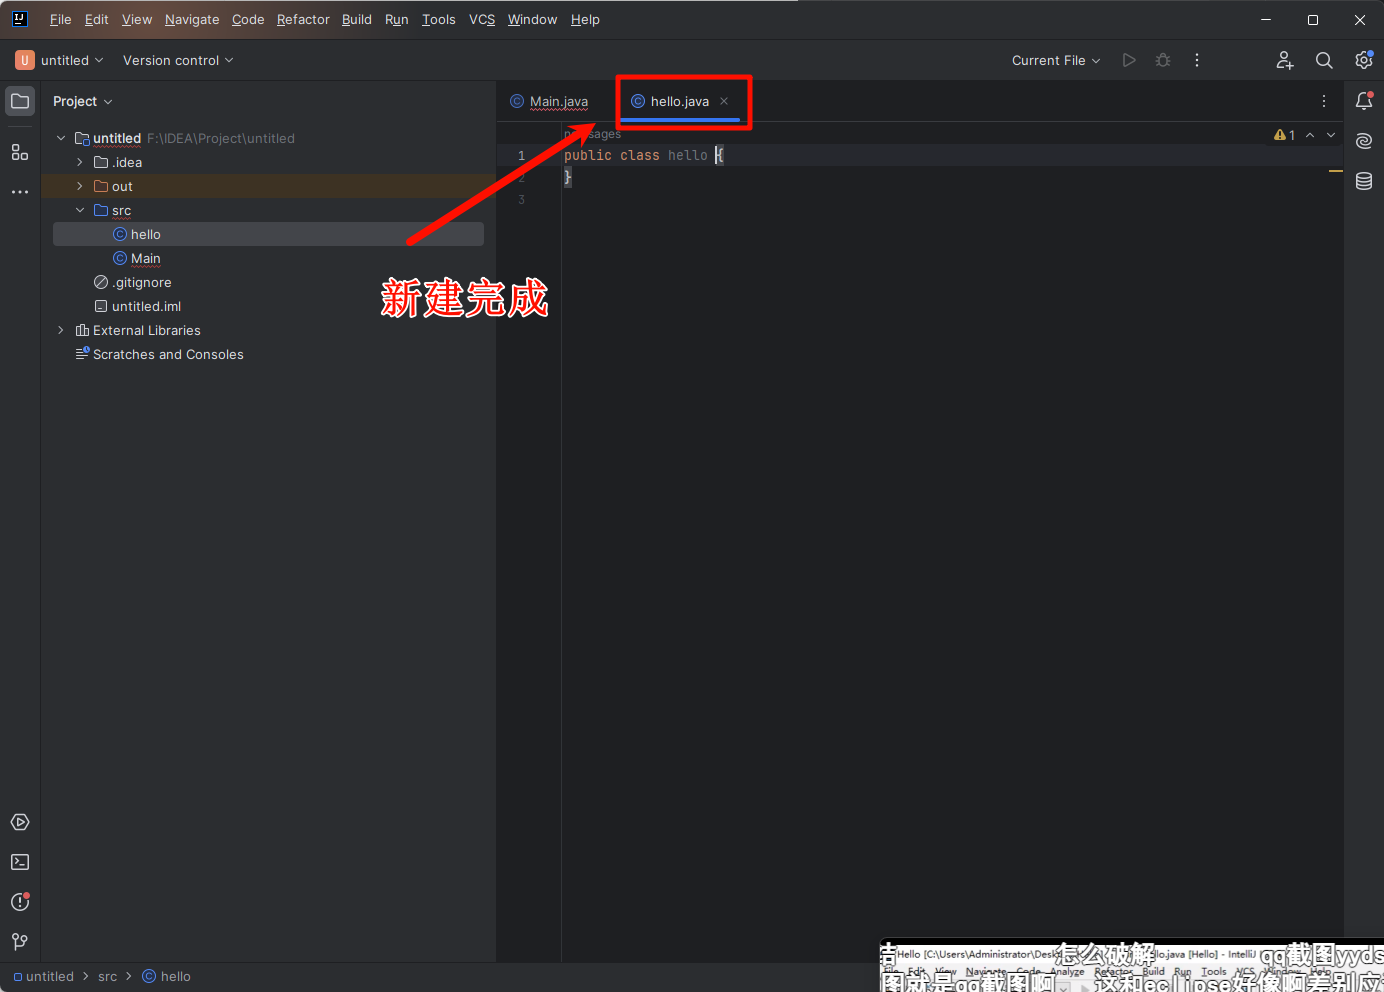Open the Build menu

pyautogui.click(x=357, y=19)
